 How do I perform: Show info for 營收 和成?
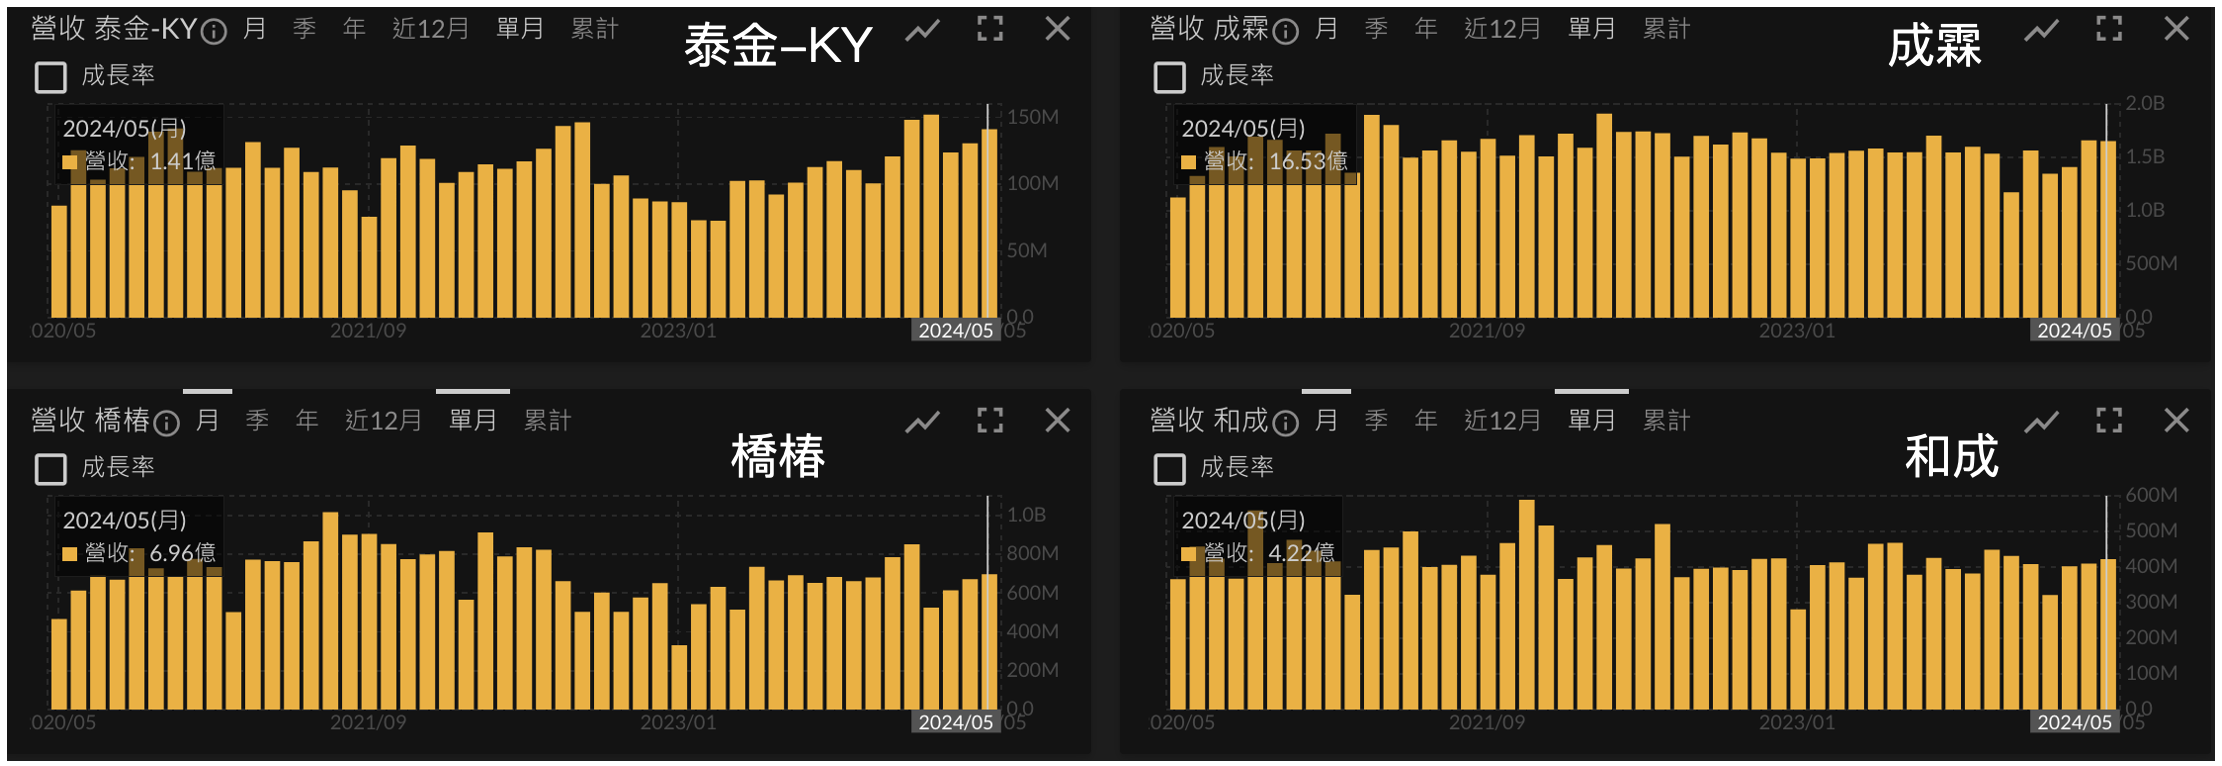click(1286, 424)
